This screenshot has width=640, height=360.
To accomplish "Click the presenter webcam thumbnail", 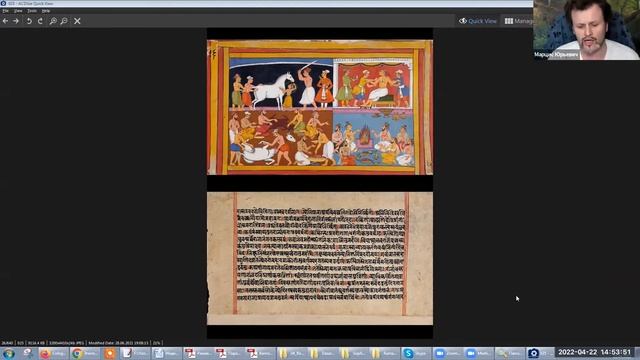I will click(587, 30).
